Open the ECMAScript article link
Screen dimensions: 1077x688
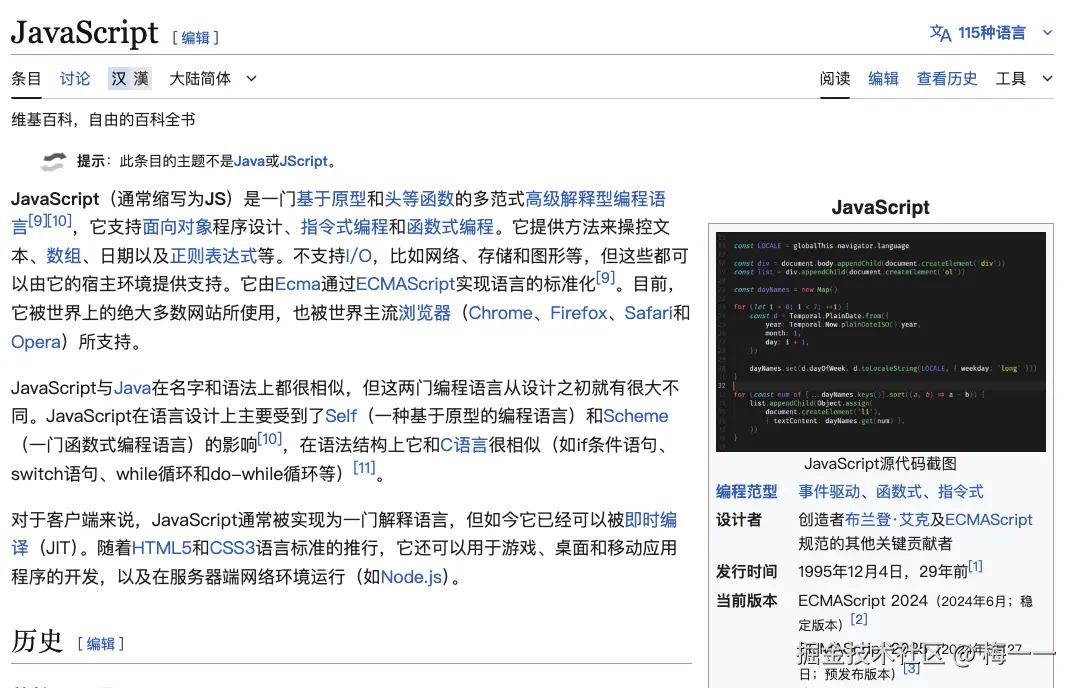click(x=404, y=284)
